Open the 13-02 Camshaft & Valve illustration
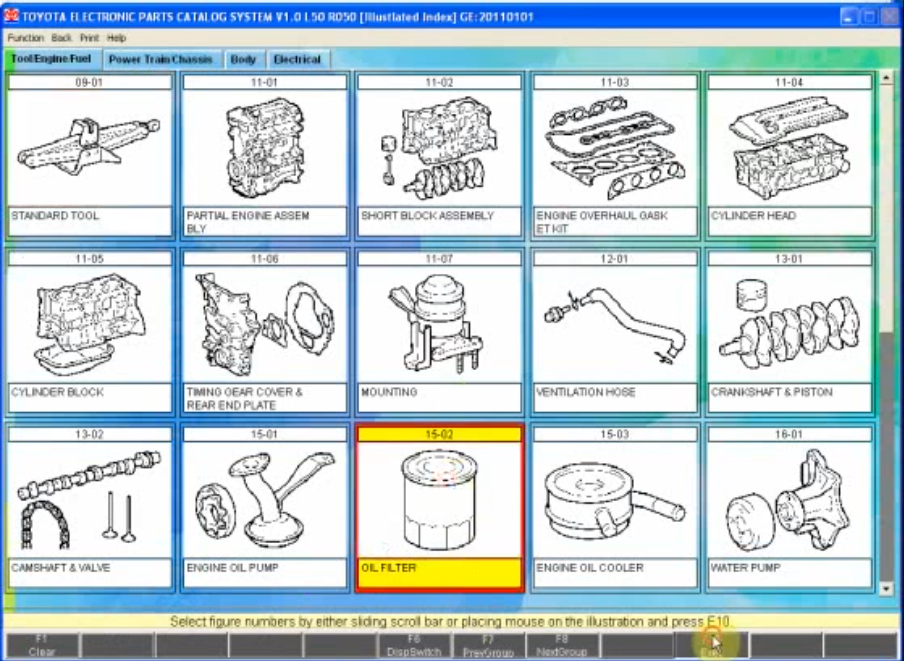This screenshot has height=661, width=904. point(89,508)
